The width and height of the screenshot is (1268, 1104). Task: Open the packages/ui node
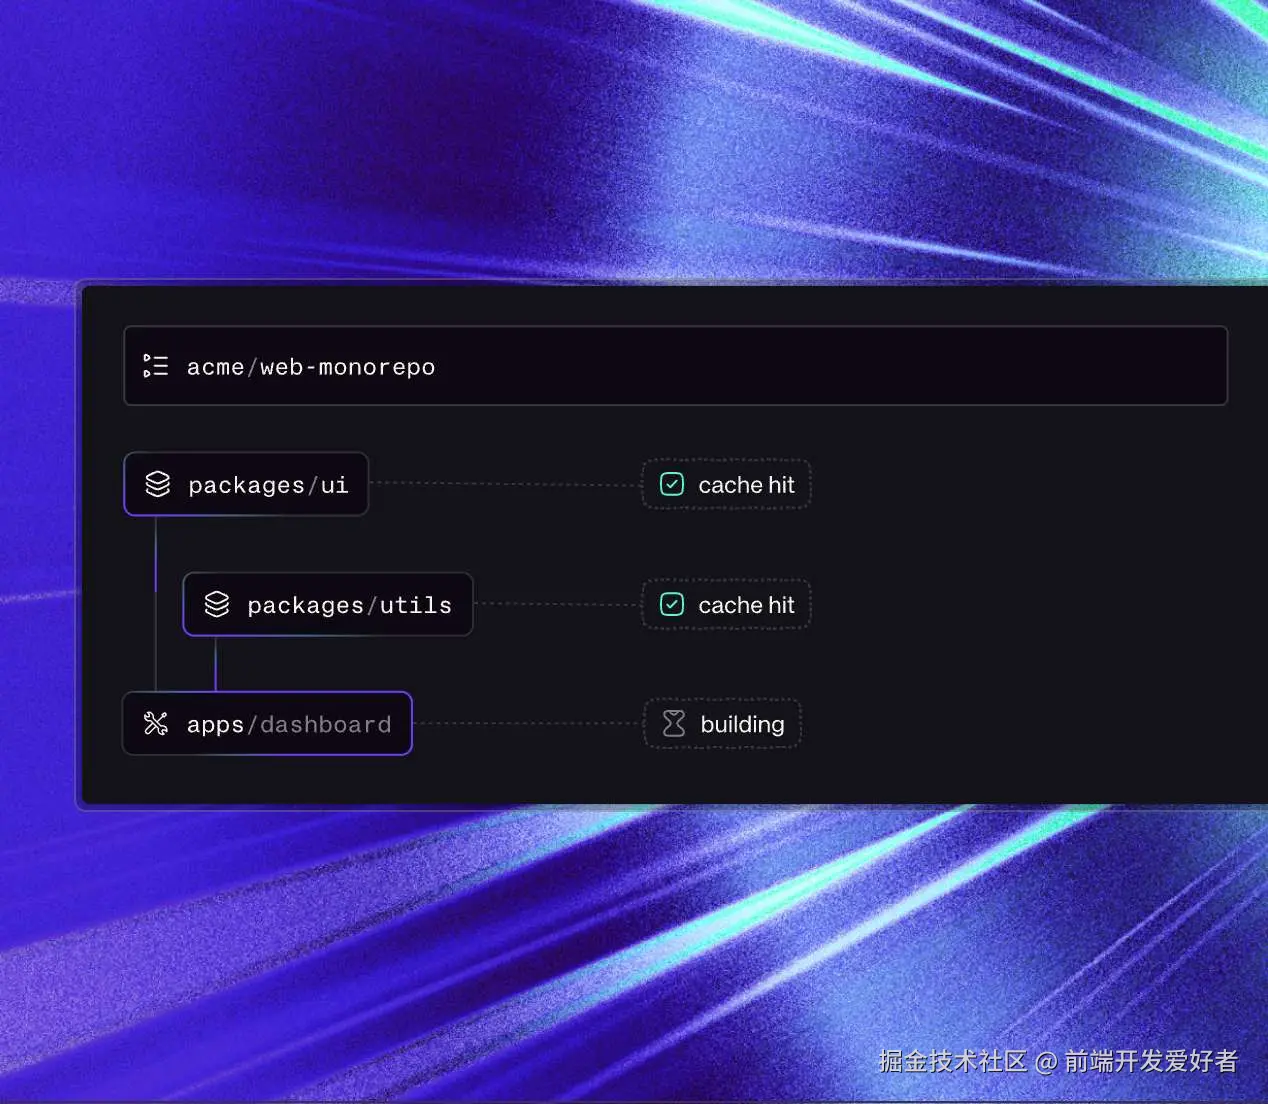(246, 485)
